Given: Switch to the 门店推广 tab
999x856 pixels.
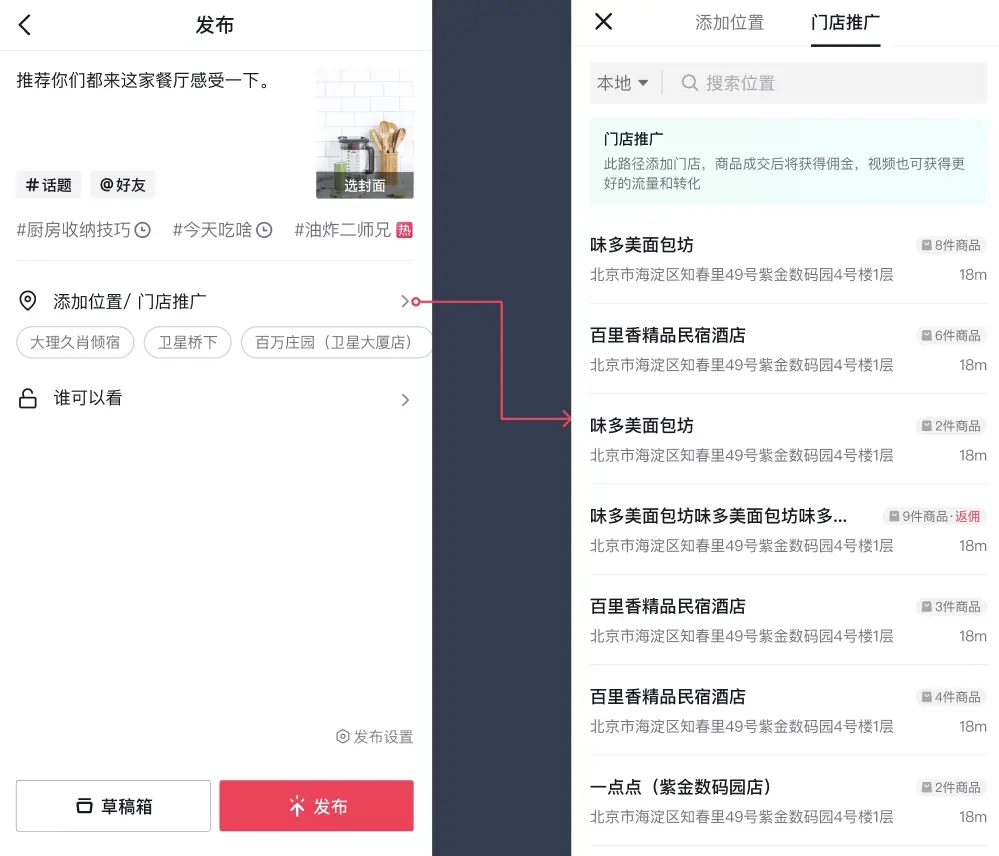Looking at the screenshot, I should pos(845,23).
